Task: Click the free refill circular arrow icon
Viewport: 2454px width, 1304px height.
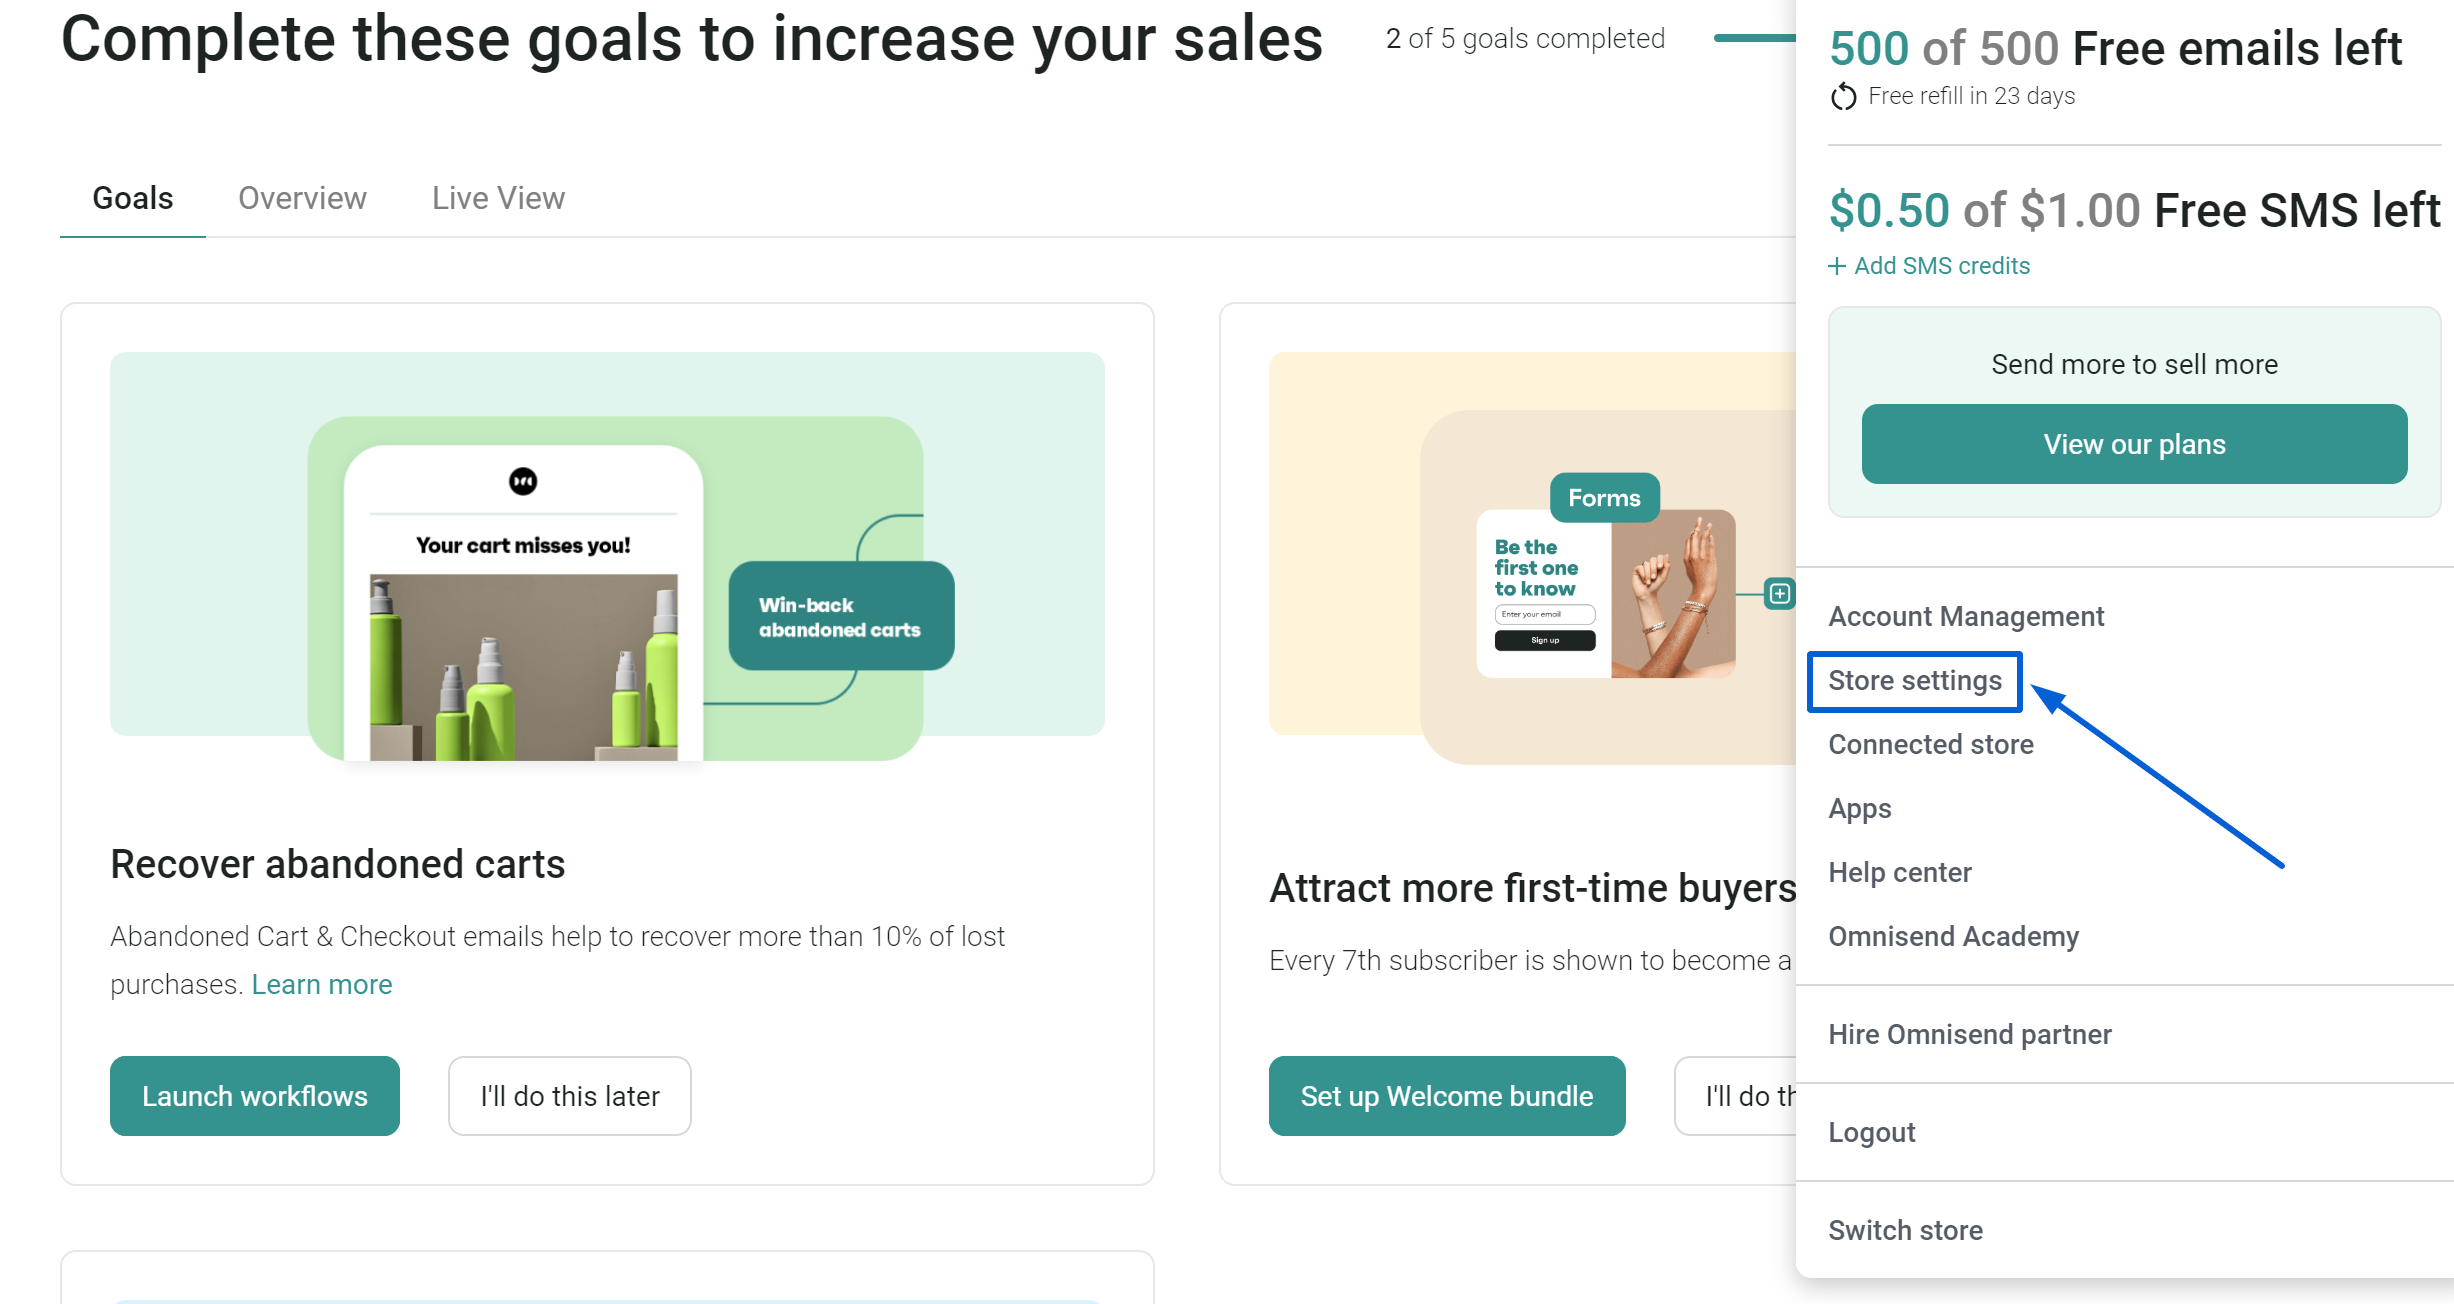Action: point(1843,96)
